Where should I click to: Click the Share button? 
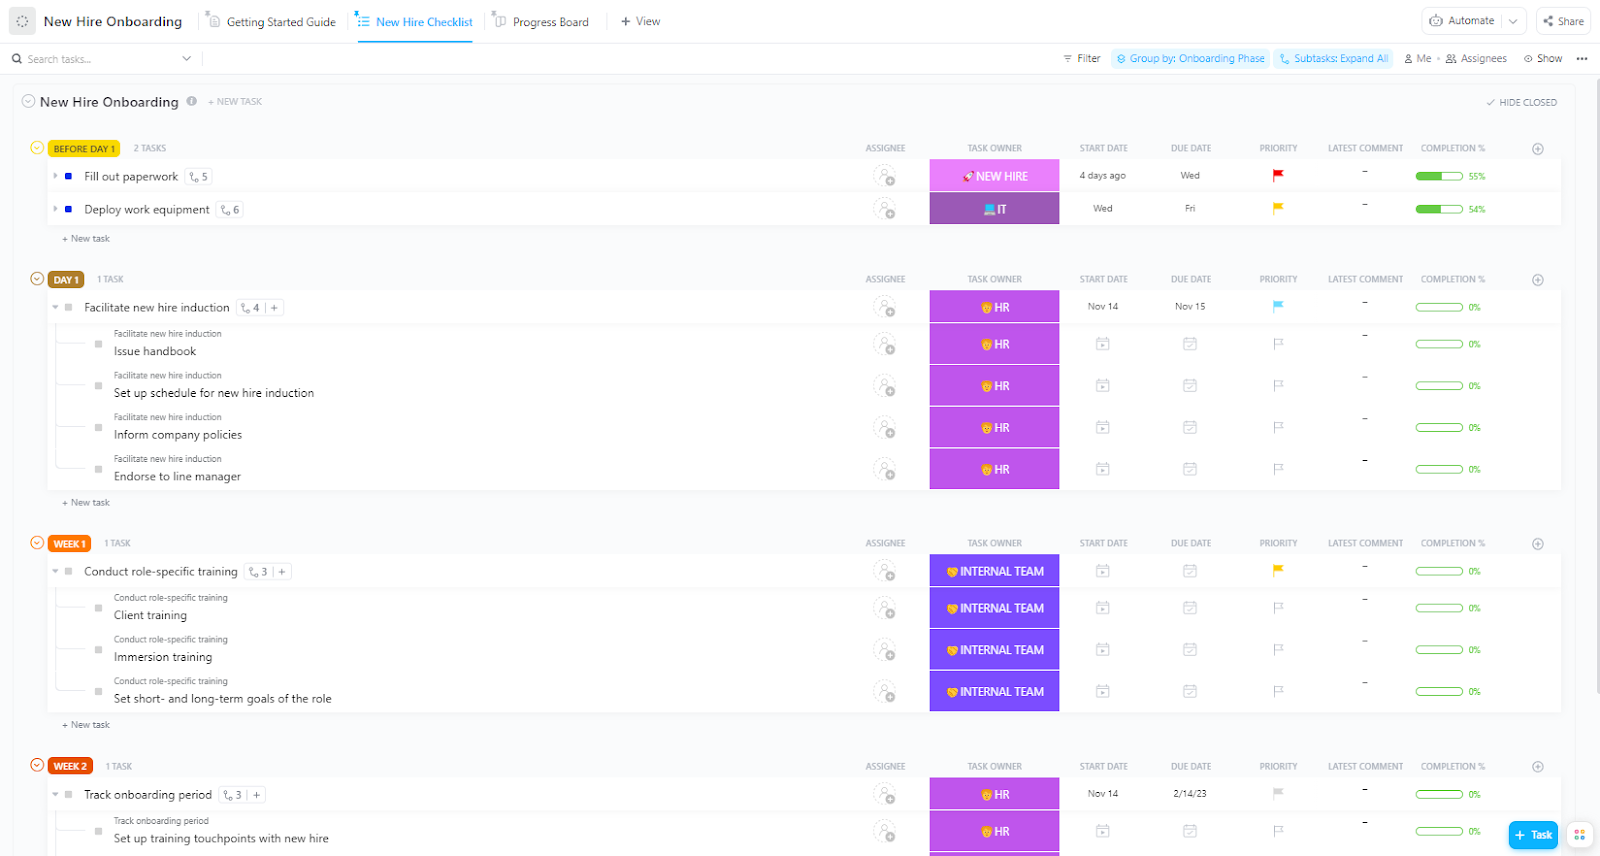point(1563,21)
